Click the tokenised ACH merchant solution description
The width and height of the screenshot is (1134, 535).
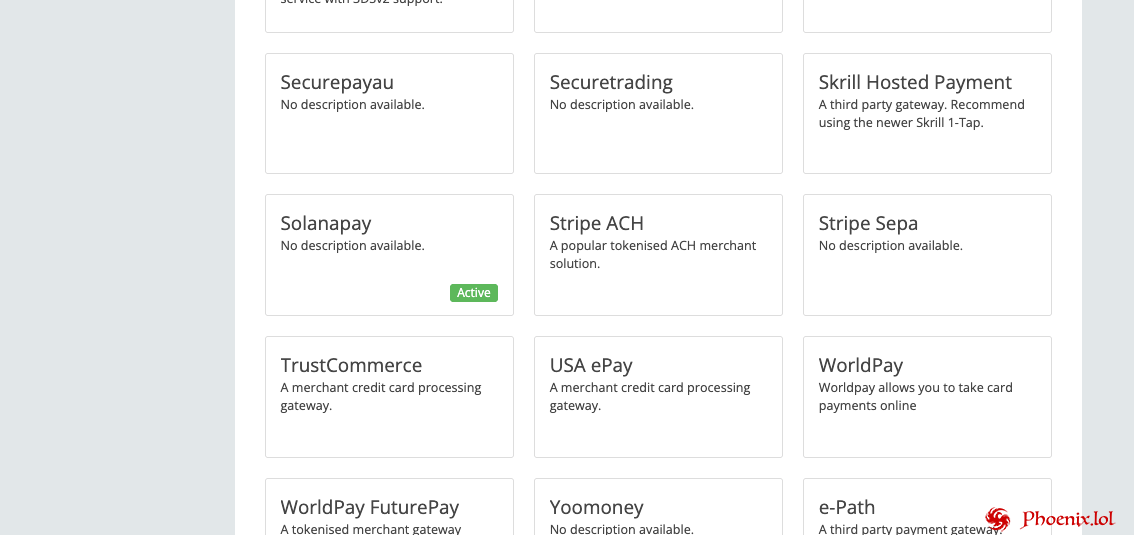click(x=652, y=254)
